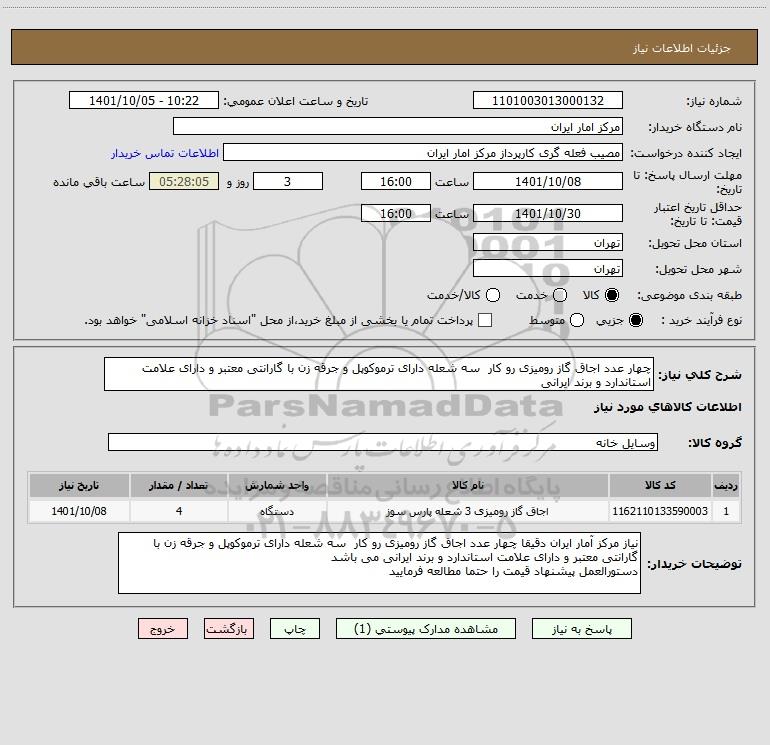Click the دستگاه unit cell
This screenshot has height=745, width=770.
(277, 511)
